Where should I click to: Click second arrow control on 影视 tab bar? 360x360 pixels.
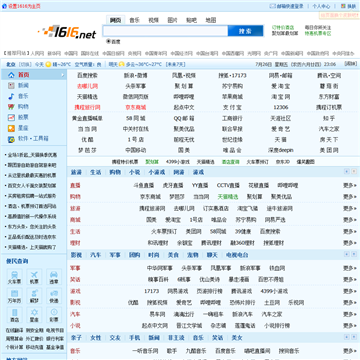tap(354, 254)
